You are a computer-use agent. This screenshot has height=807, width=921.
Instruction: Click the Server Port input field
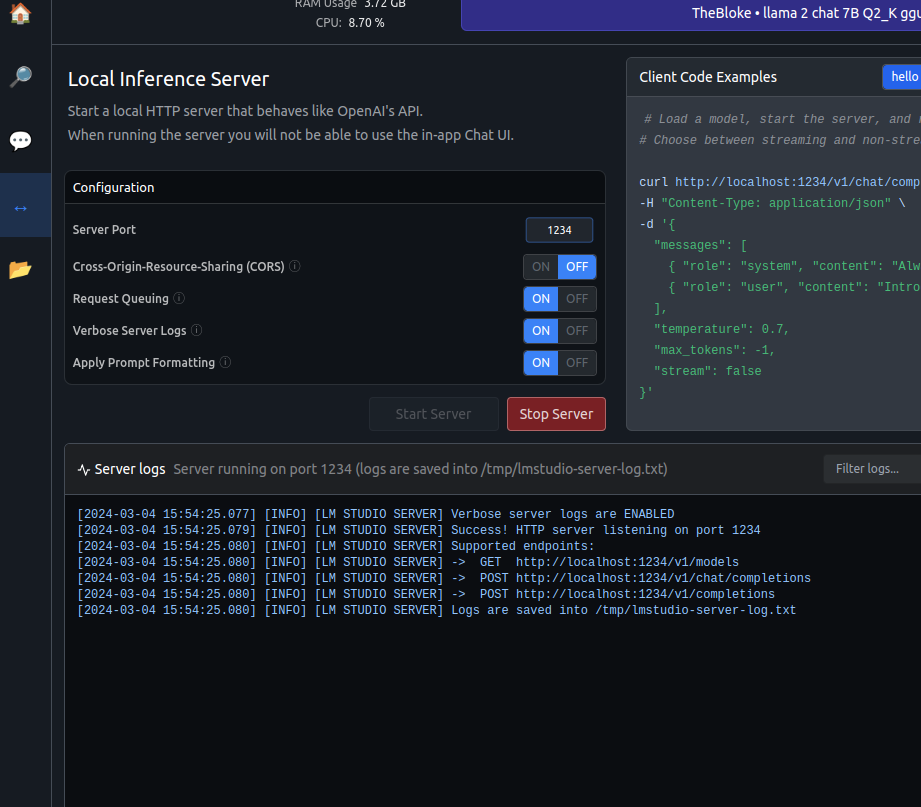coord(559,230)
